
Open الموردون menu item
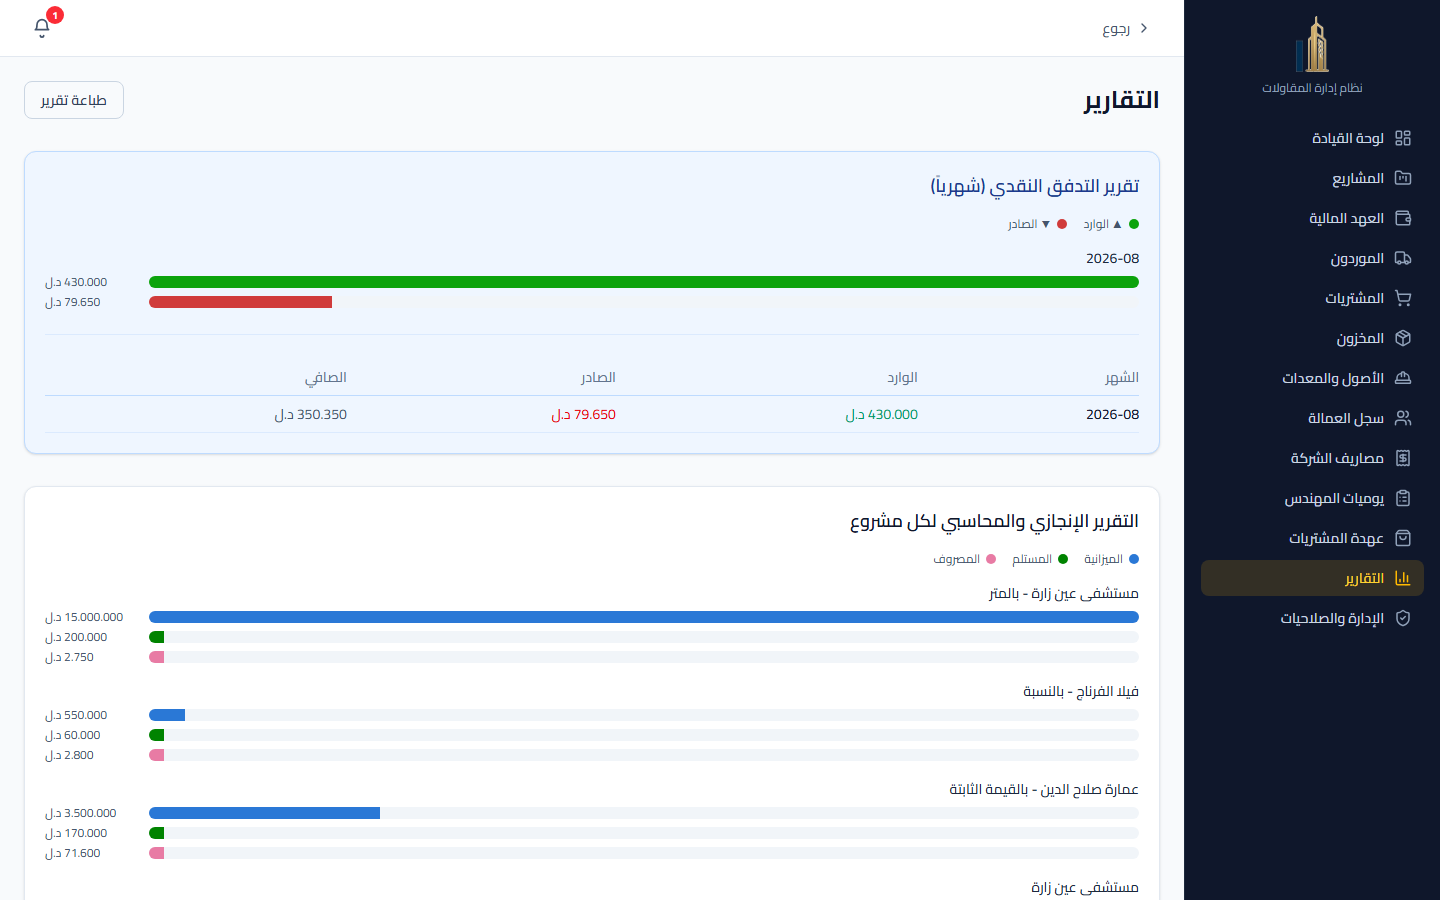point(1312,258)
